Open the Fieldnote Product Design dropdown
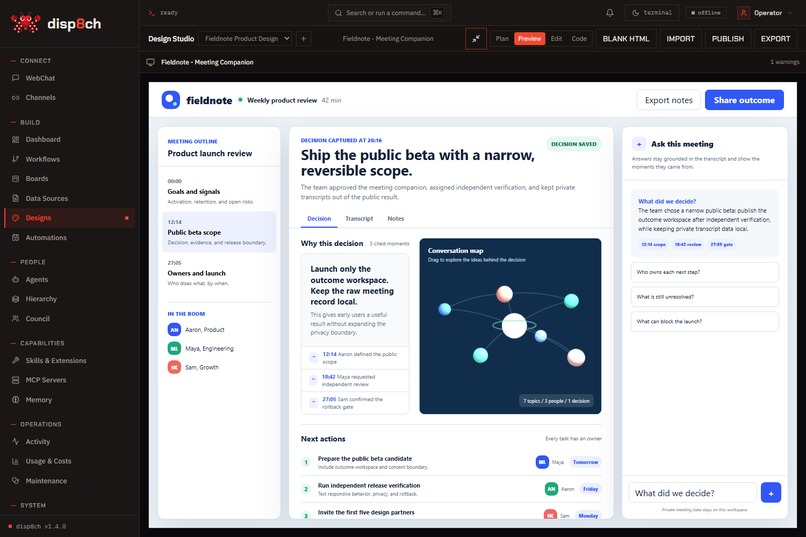Viewport: 806px width, 537px height. [245, 39]
